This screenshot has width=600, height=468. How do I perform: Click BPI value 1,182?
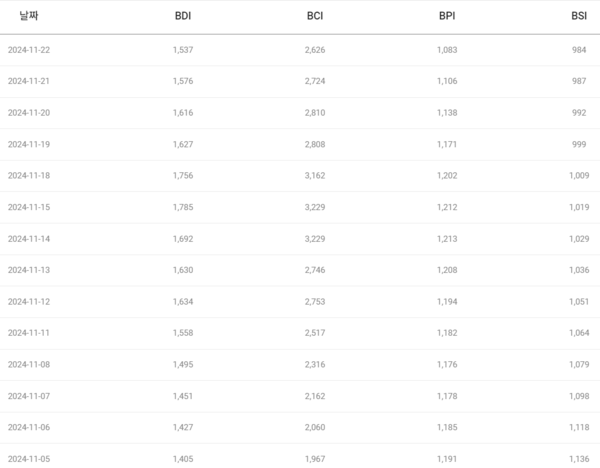click(x=447, y=333)
